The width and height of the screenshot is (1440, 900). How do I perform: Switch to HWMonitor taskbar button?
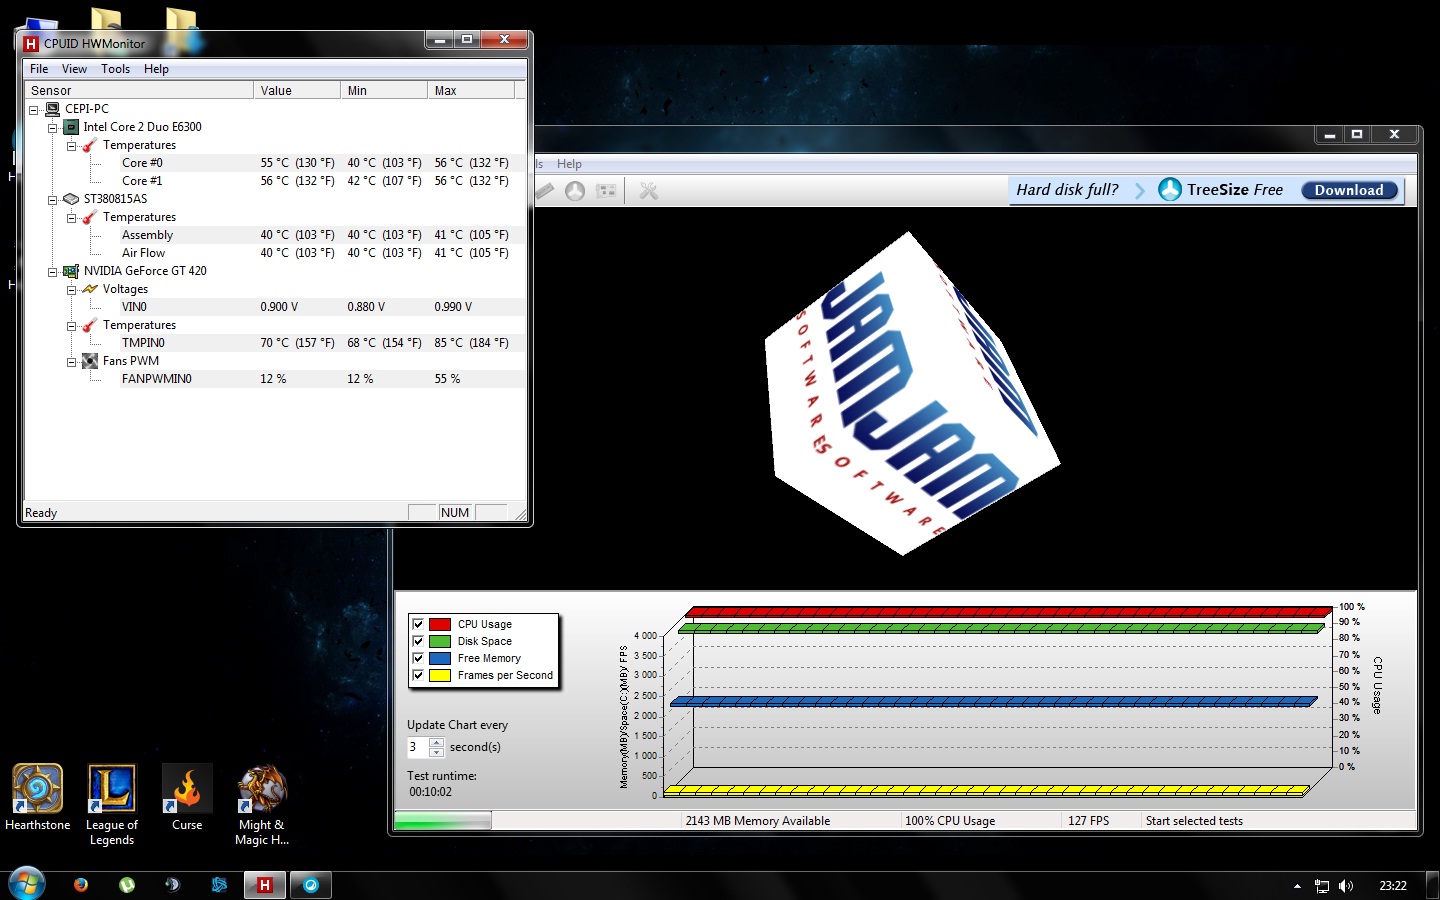point(265,885)
